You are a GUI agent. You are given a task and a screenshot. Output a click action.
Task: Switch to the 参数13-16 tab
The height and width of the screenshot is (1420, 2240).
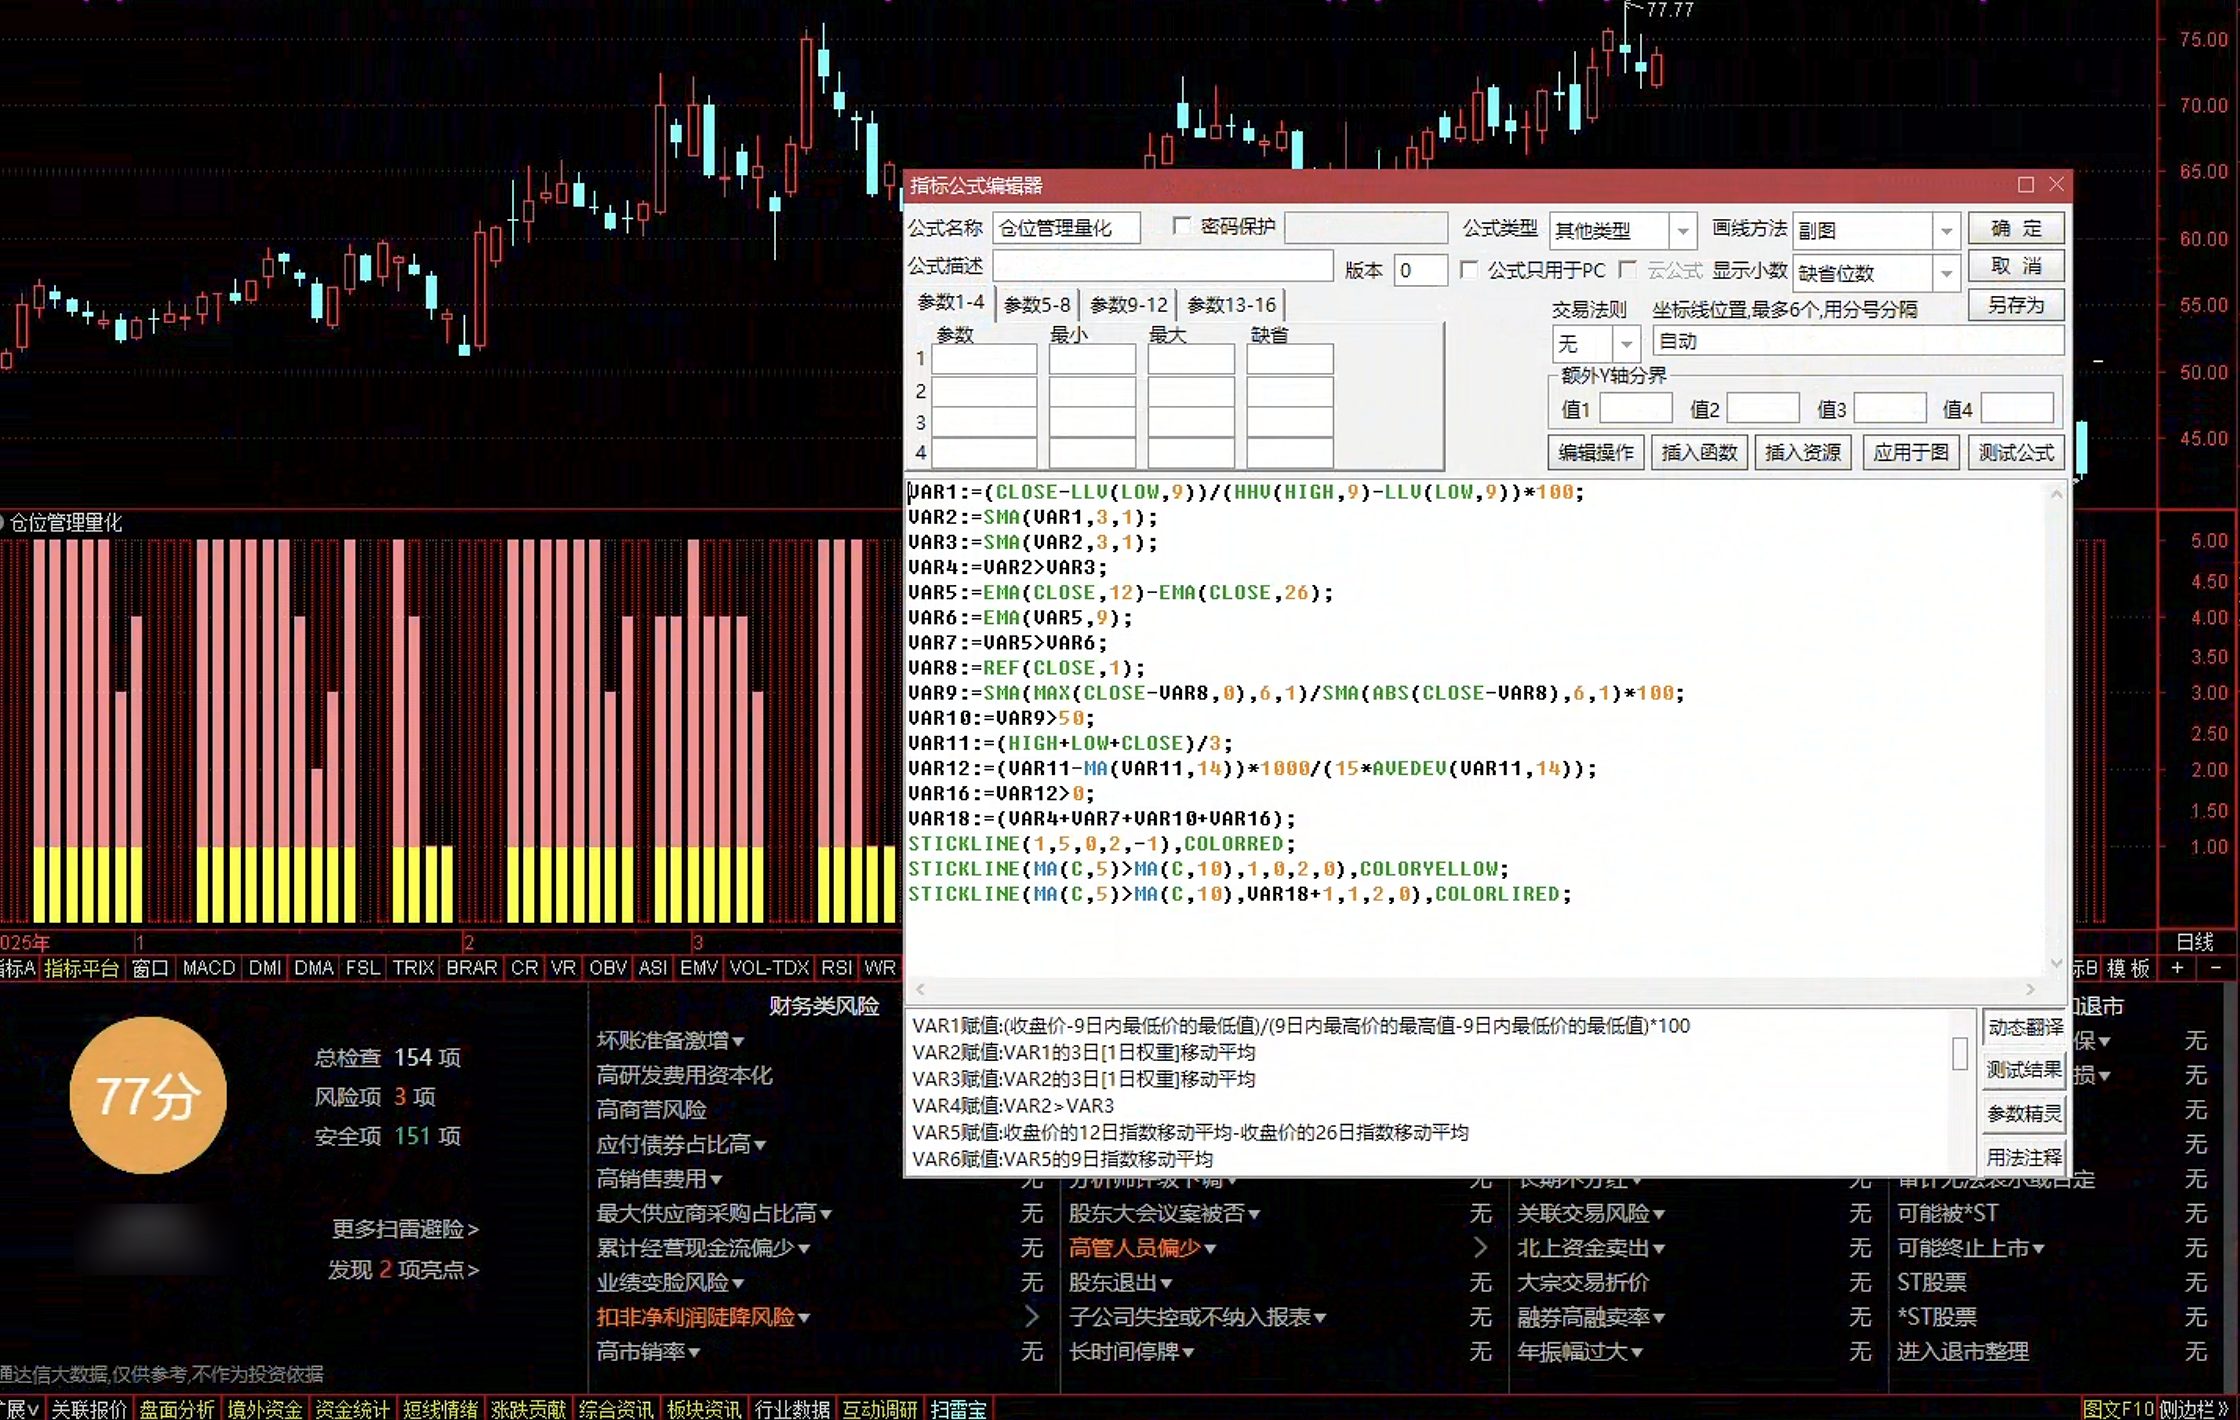(1232, 304)
